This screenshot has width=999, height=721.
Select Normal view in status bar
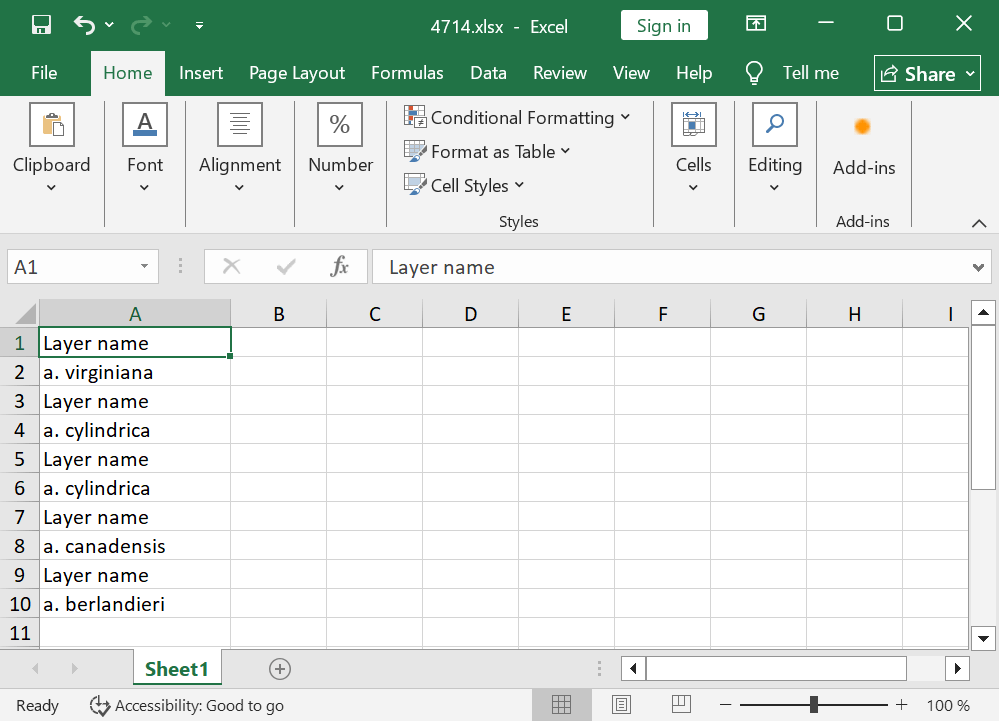[x=561, y=705]
